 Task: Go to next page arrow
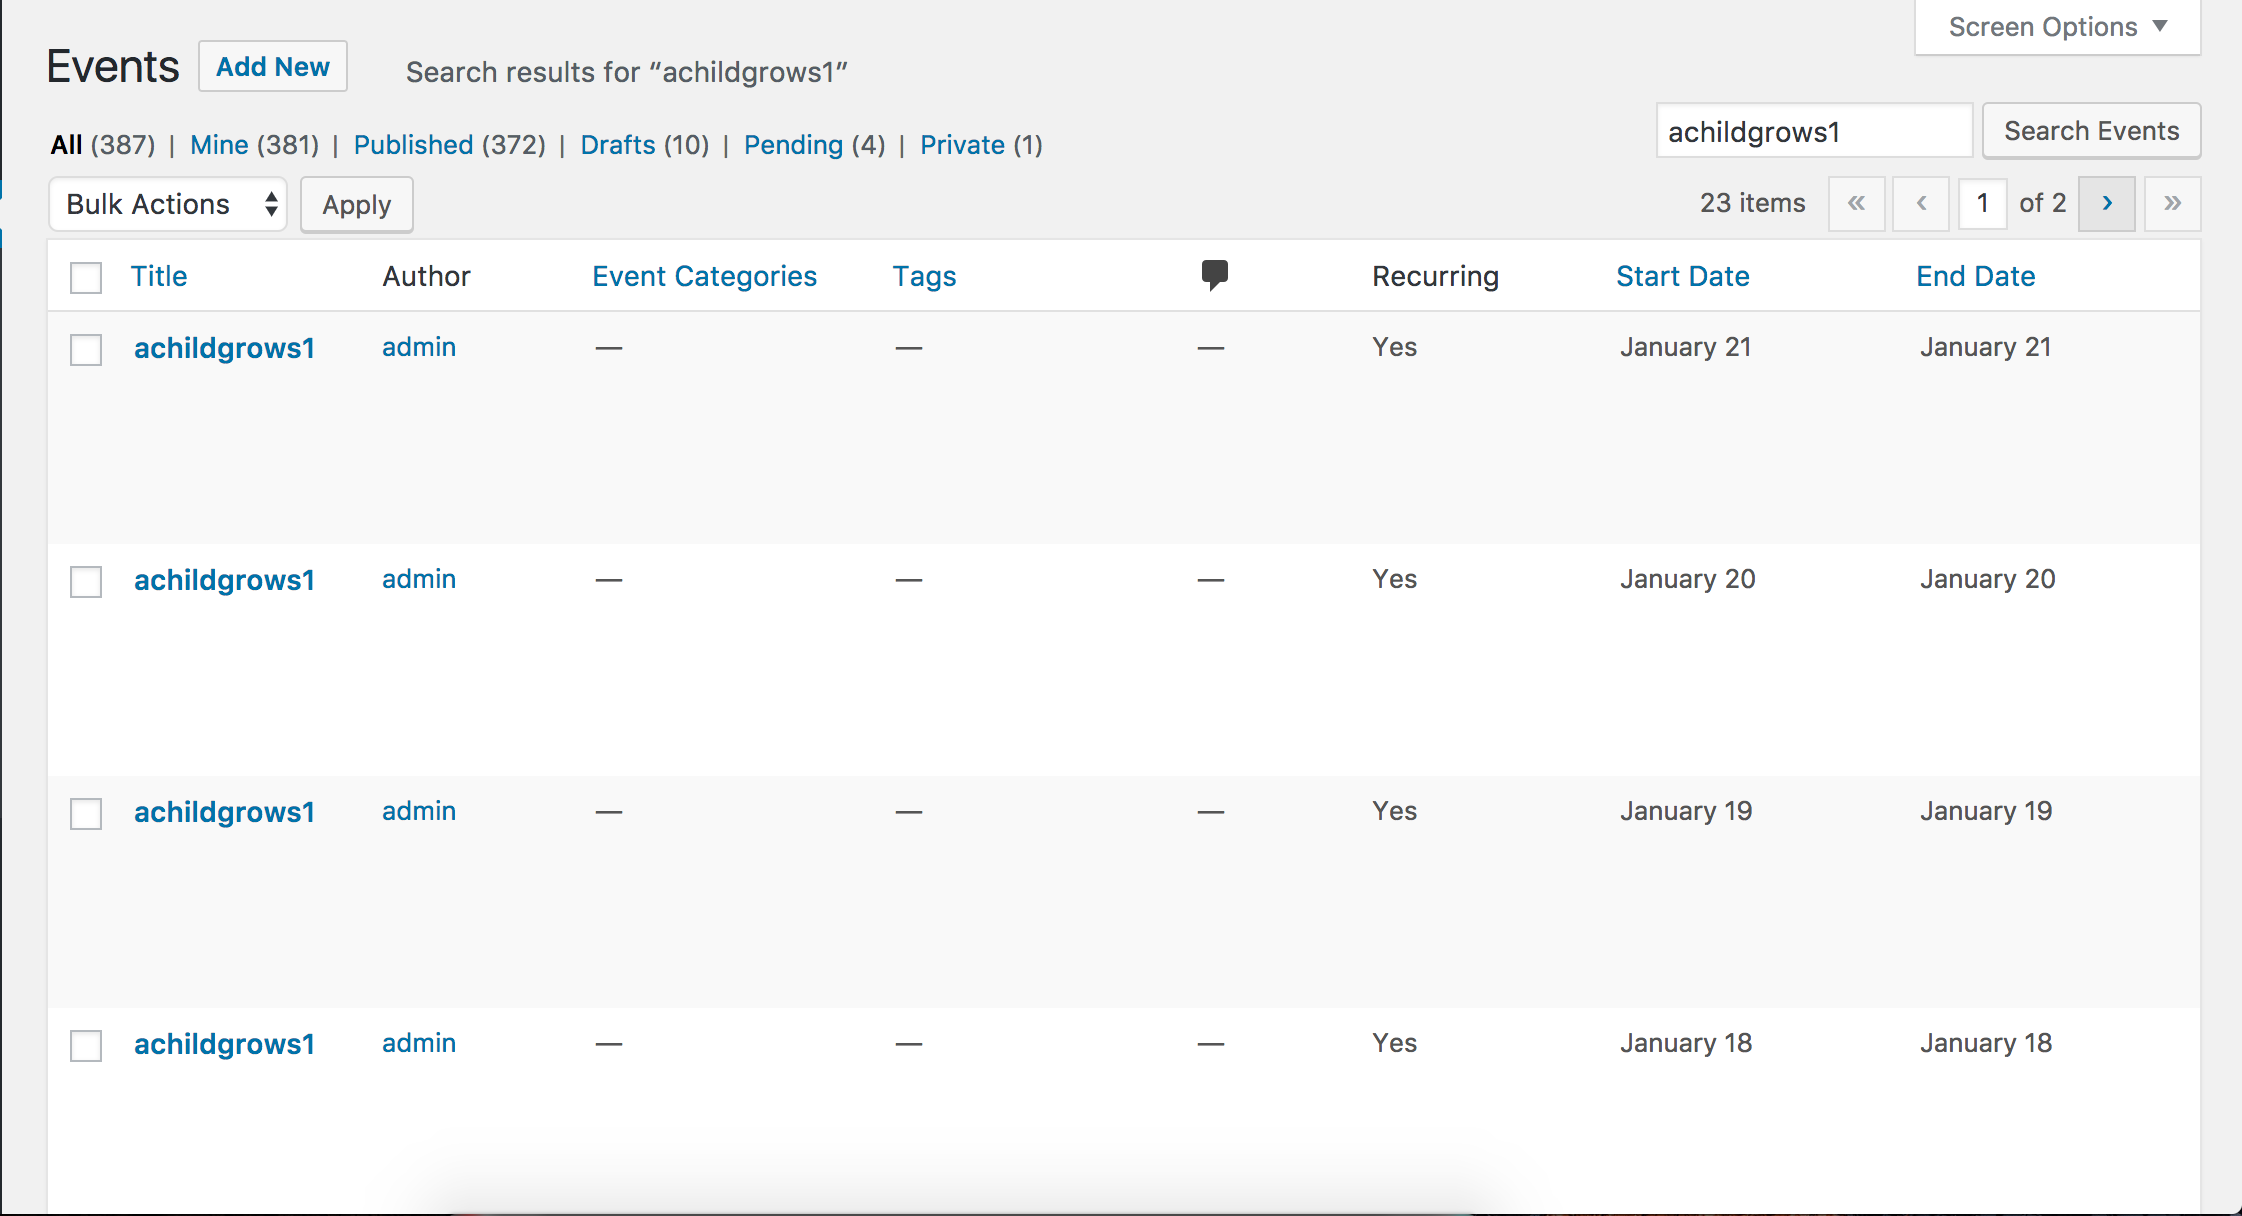coord(2106,204)
